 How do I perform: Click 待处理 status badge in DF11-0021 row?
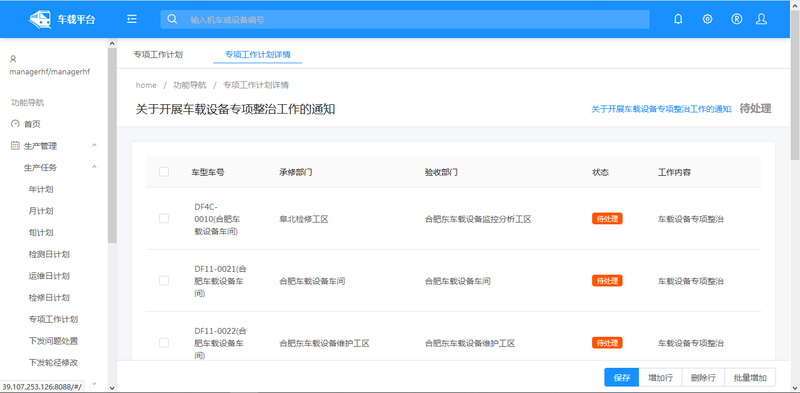607,281
